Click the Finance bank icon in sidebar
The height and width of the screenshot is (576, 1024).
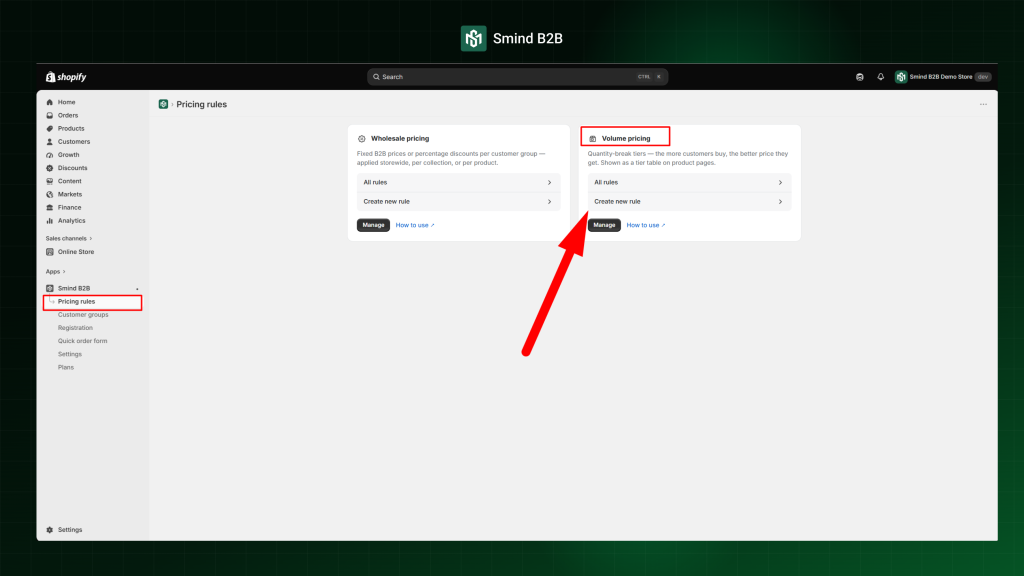(x=50, y=208)
